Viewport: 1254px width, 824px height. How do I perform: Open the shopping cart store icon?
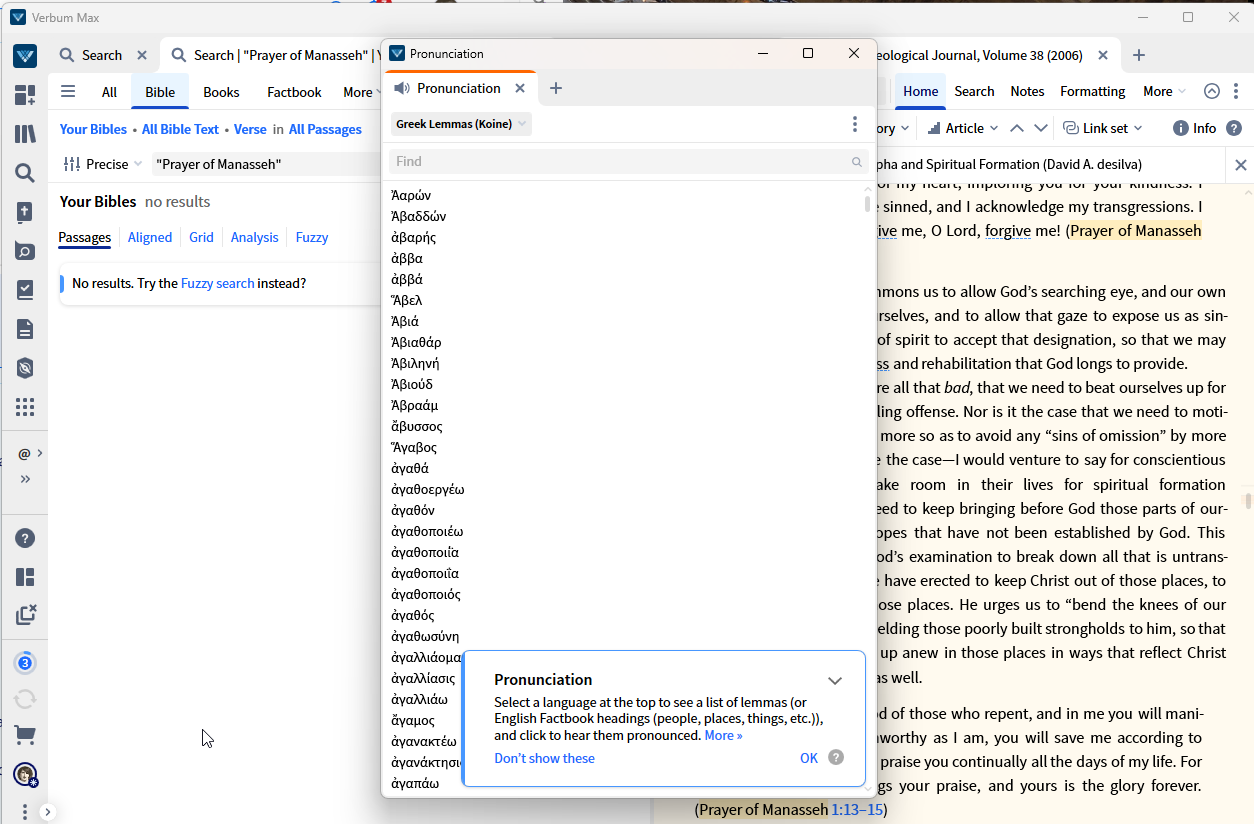25,736
